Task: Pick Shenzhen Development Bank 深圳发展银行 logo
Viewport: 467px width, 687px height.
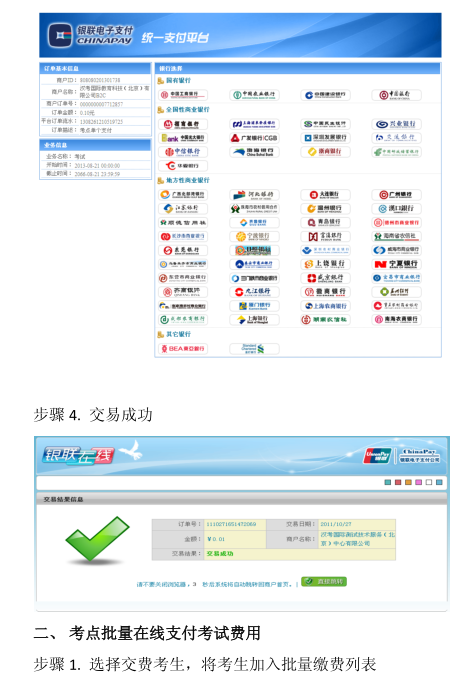Action: (325, 138)
